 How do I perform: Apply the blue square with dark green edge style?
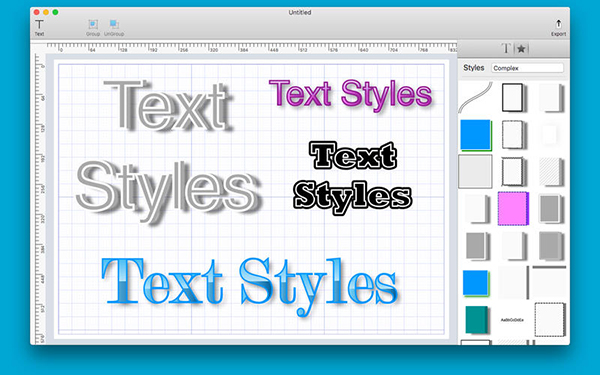click(x=476, y=135)
